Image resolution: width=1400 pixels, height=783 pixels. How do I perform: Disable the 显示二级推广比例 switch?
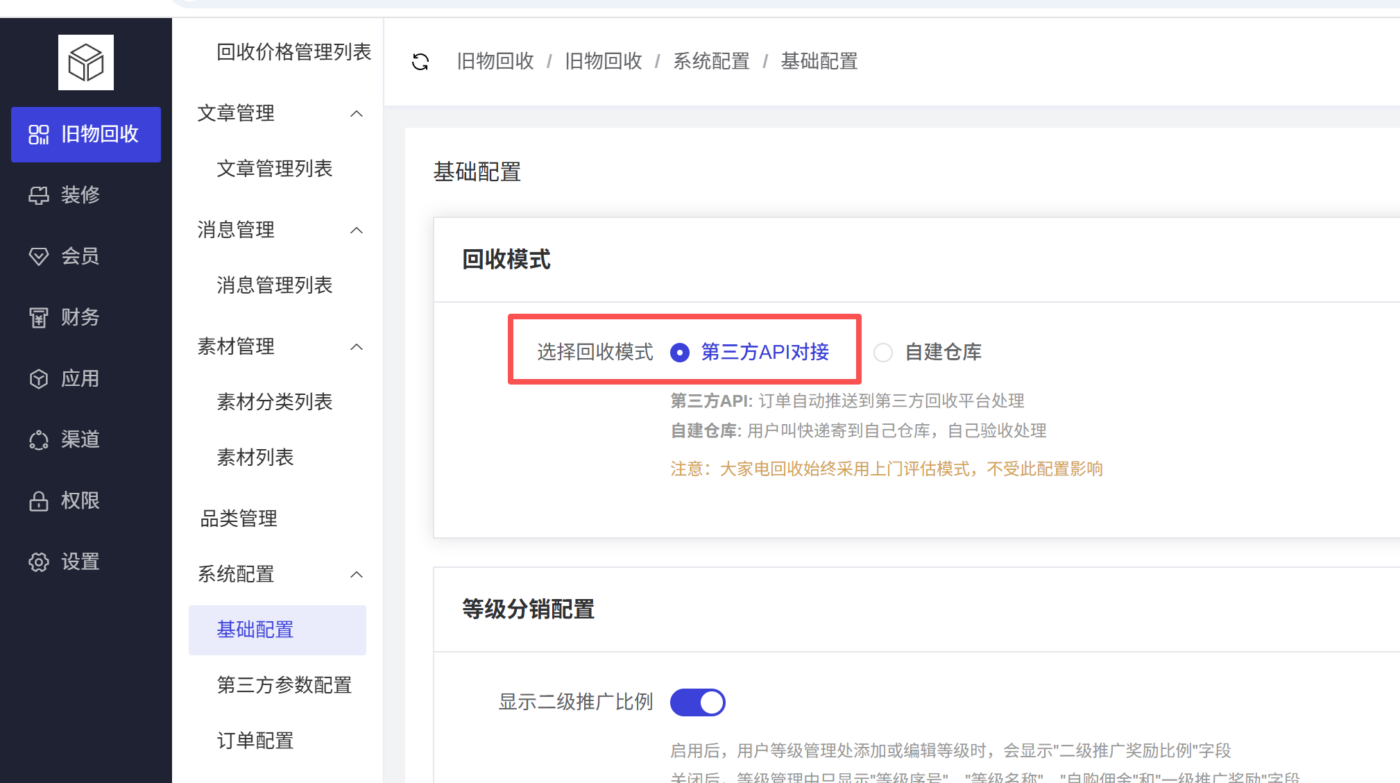coord(697,702)
